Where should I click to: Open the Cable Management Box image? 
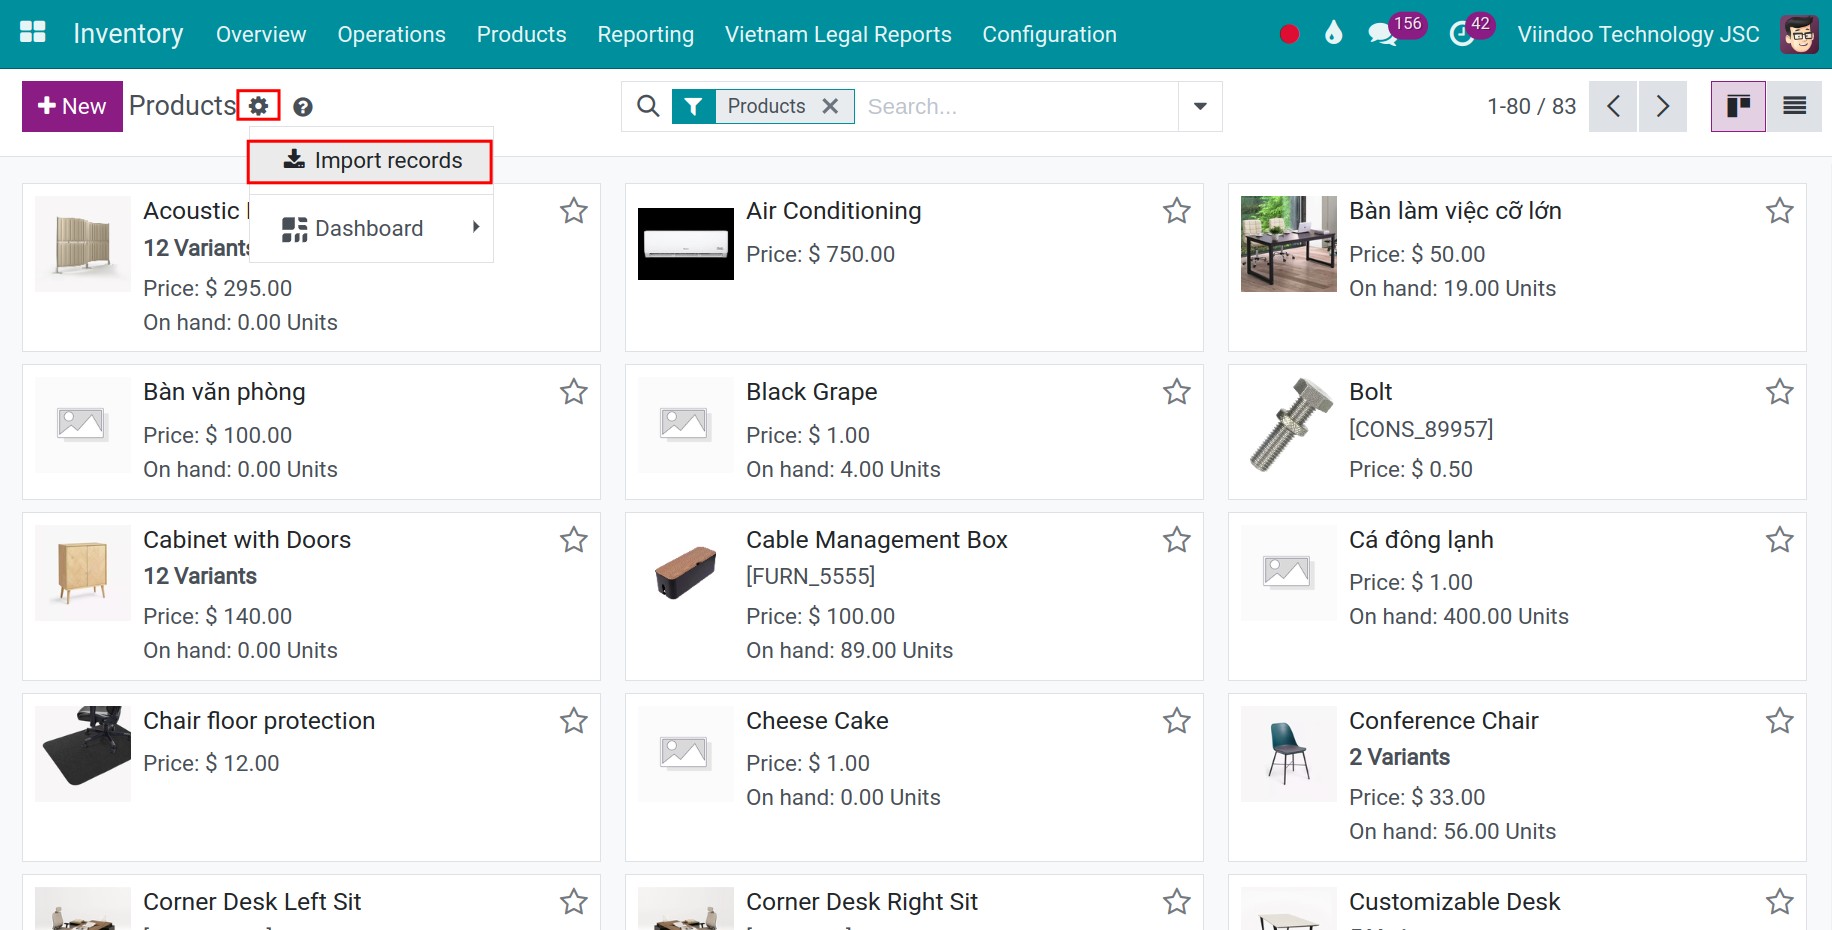click(686, 573)
